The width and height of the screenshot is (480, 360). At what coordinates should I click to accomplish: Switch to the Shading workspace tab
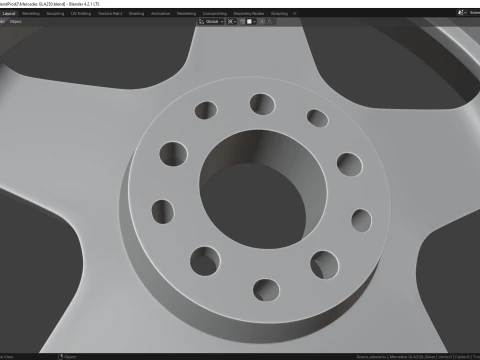point(136,14)
